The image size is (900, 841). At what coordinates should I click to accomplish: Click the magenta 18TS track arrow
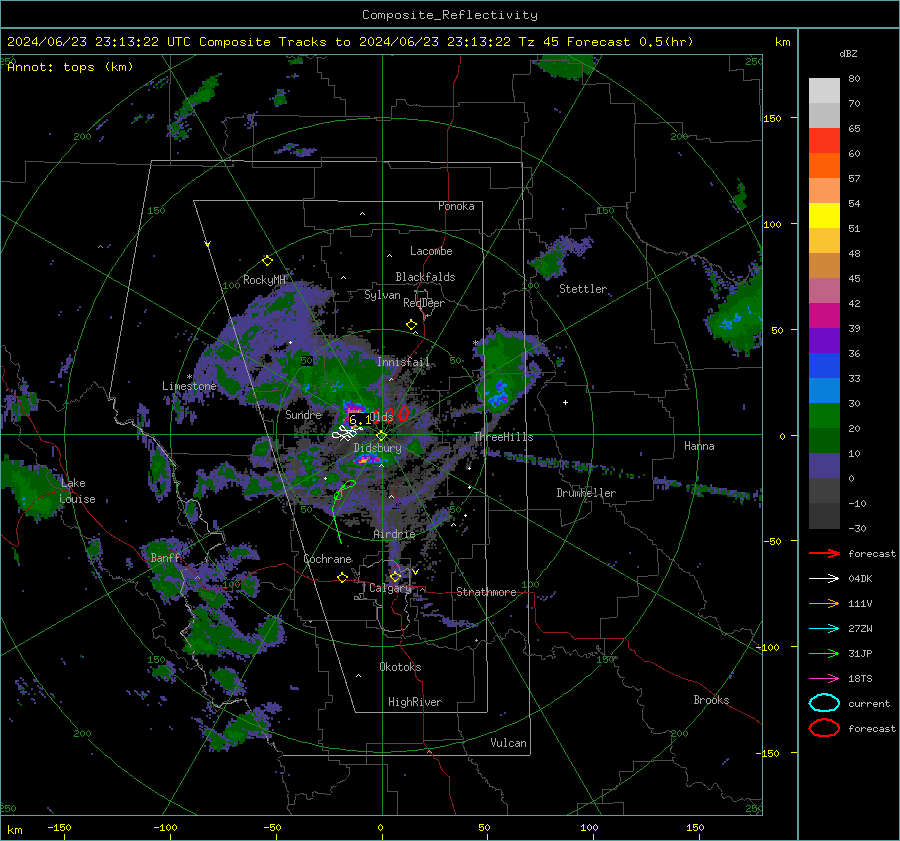click(x=824, y=679)
